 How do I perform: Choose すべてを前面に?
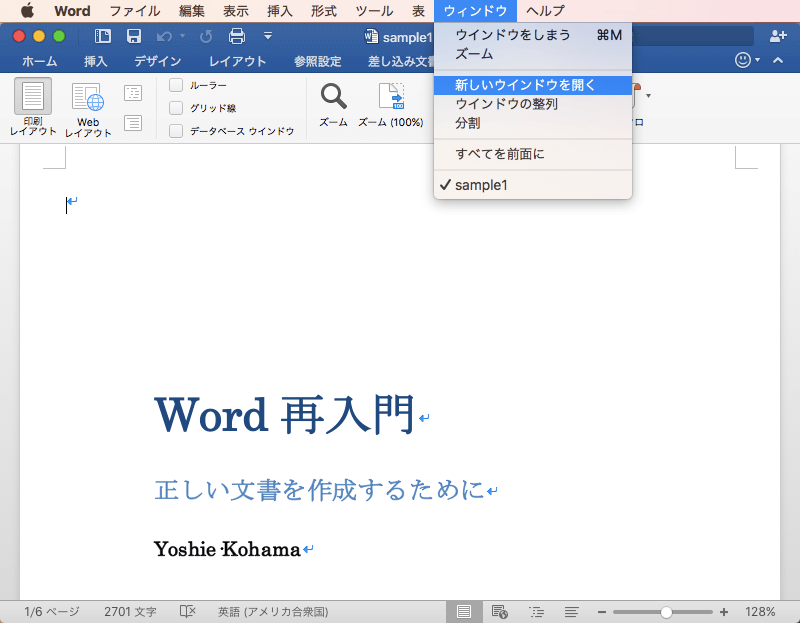533,154
